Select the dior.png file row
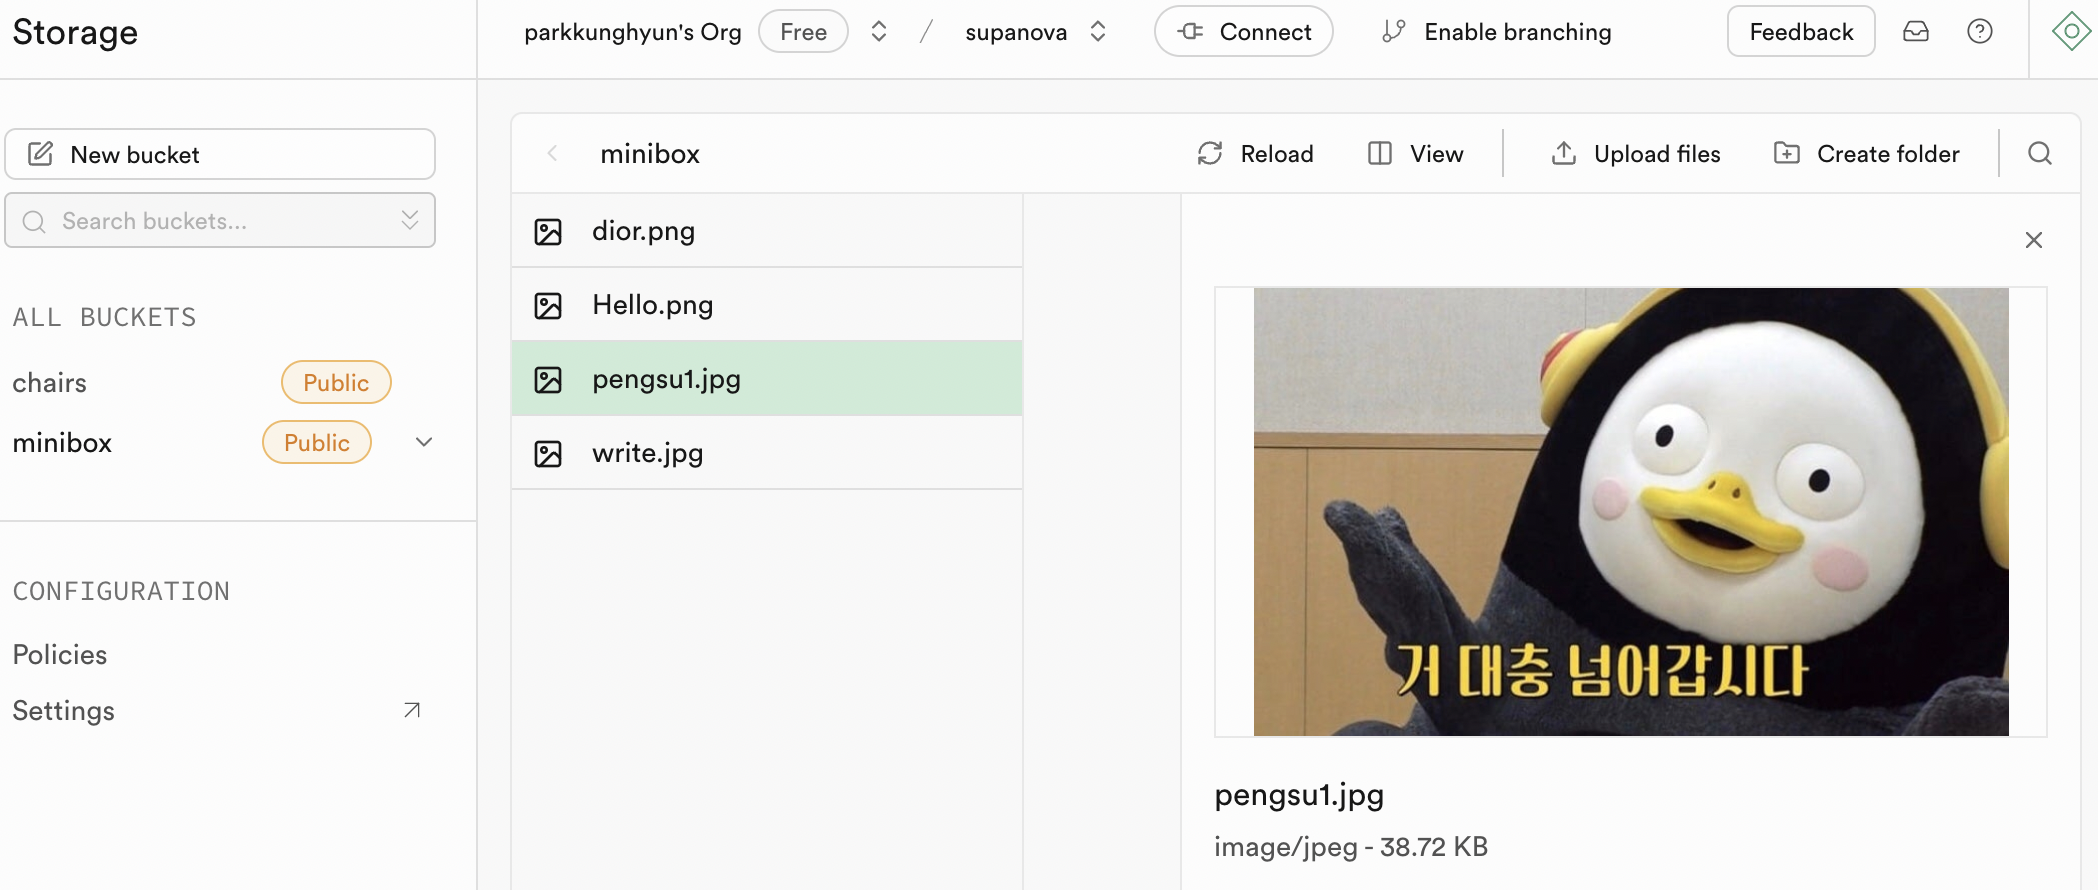 point(767,231)
